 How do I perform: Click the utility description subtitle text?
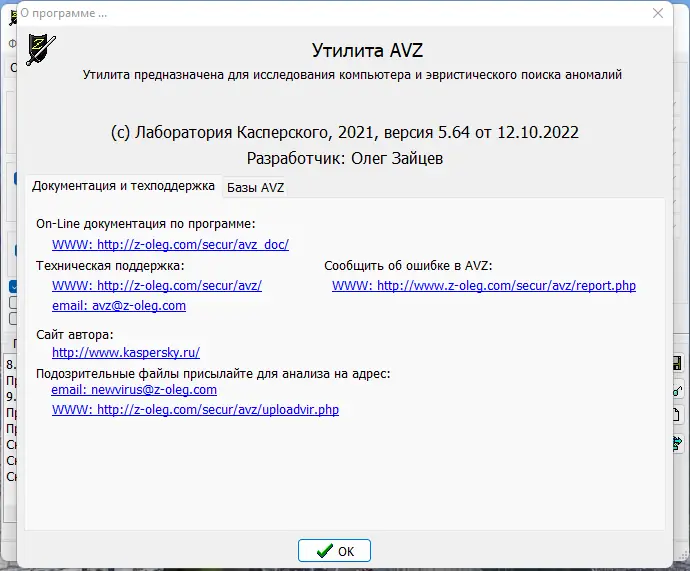click(x=352, y=75)
